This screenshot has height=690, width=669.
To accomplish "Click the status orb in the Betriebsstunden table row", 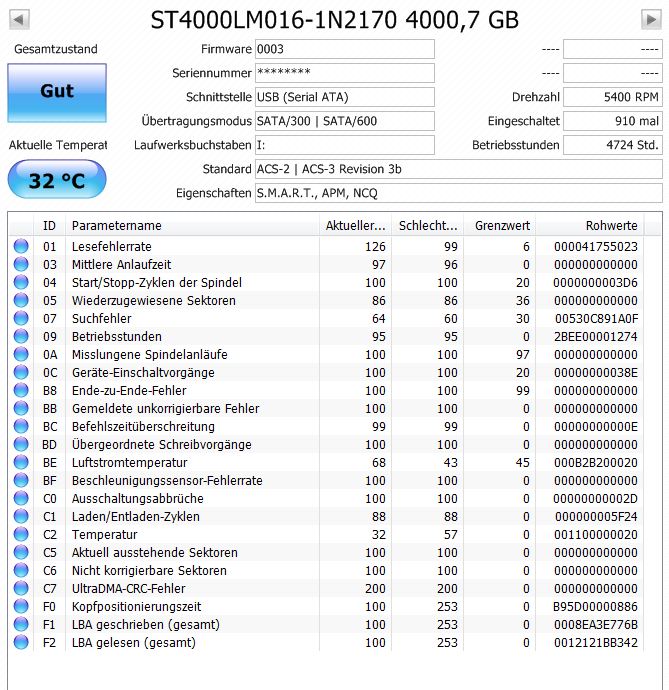I will tap(21, 336).
